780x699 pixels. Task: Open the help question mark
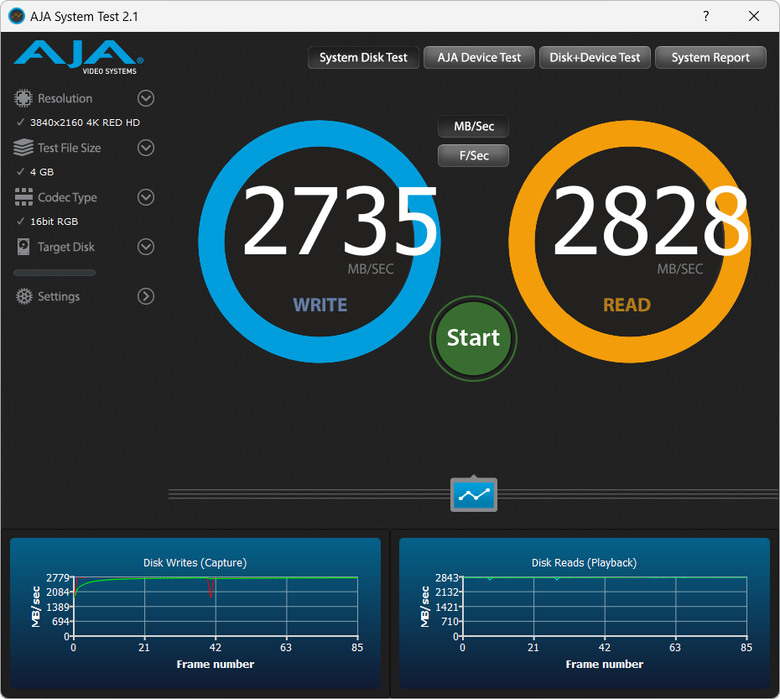pos(705,16)
